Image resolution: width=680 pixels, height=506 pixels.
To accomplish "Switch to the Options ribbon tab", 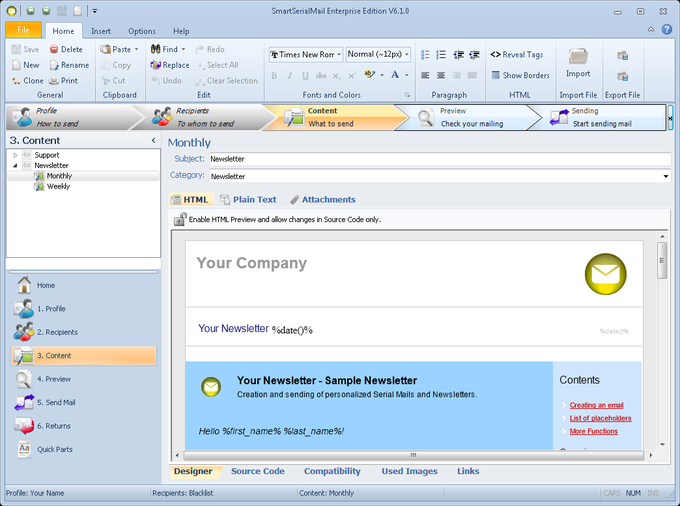I will click(142, 31).
